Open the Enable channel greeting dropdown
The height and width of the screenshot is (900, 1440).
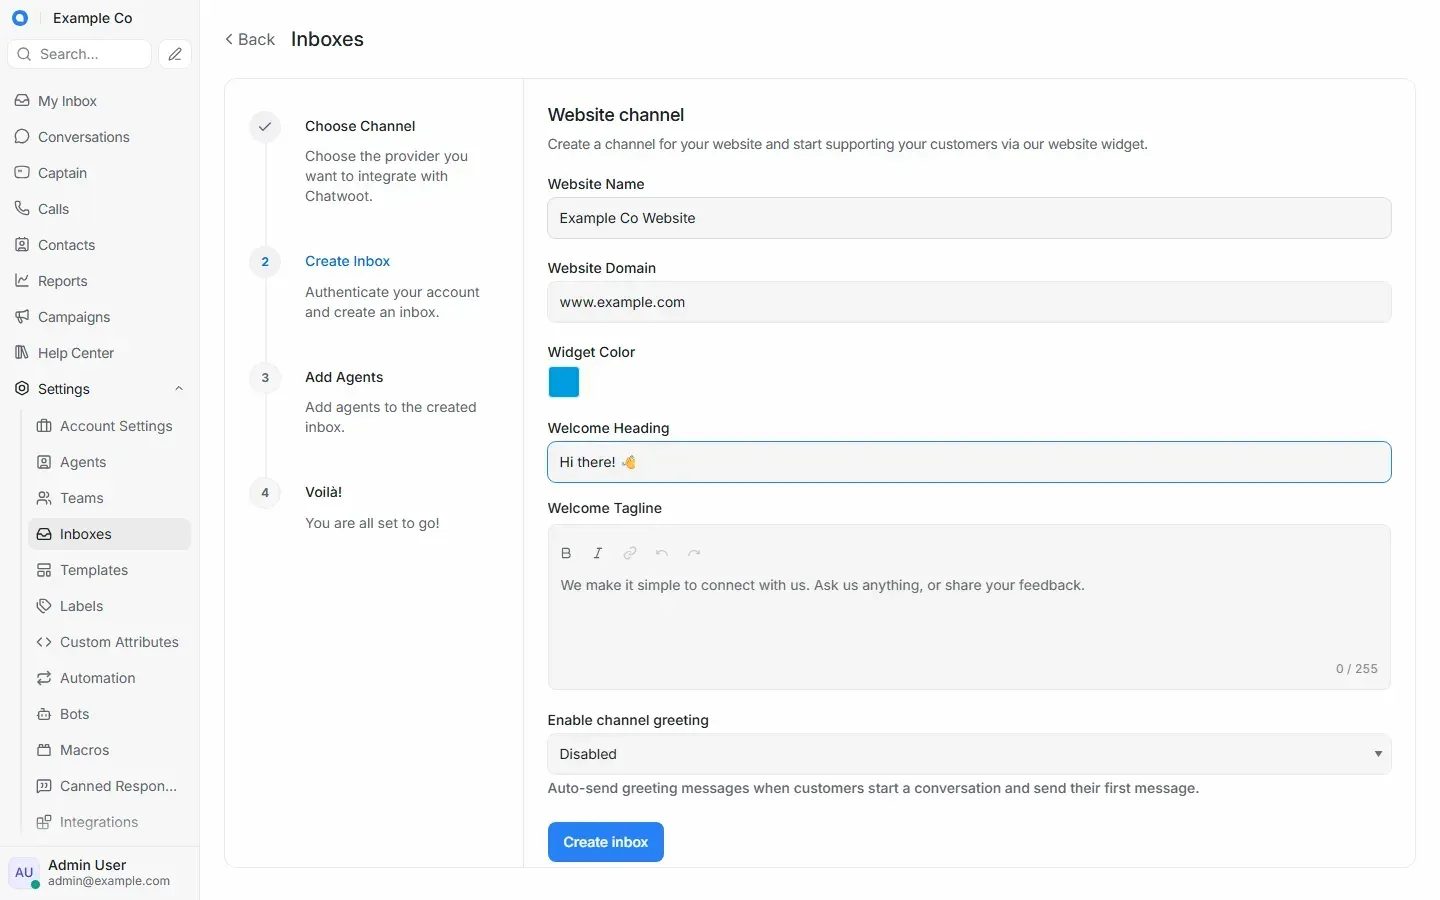click(969, 754)
